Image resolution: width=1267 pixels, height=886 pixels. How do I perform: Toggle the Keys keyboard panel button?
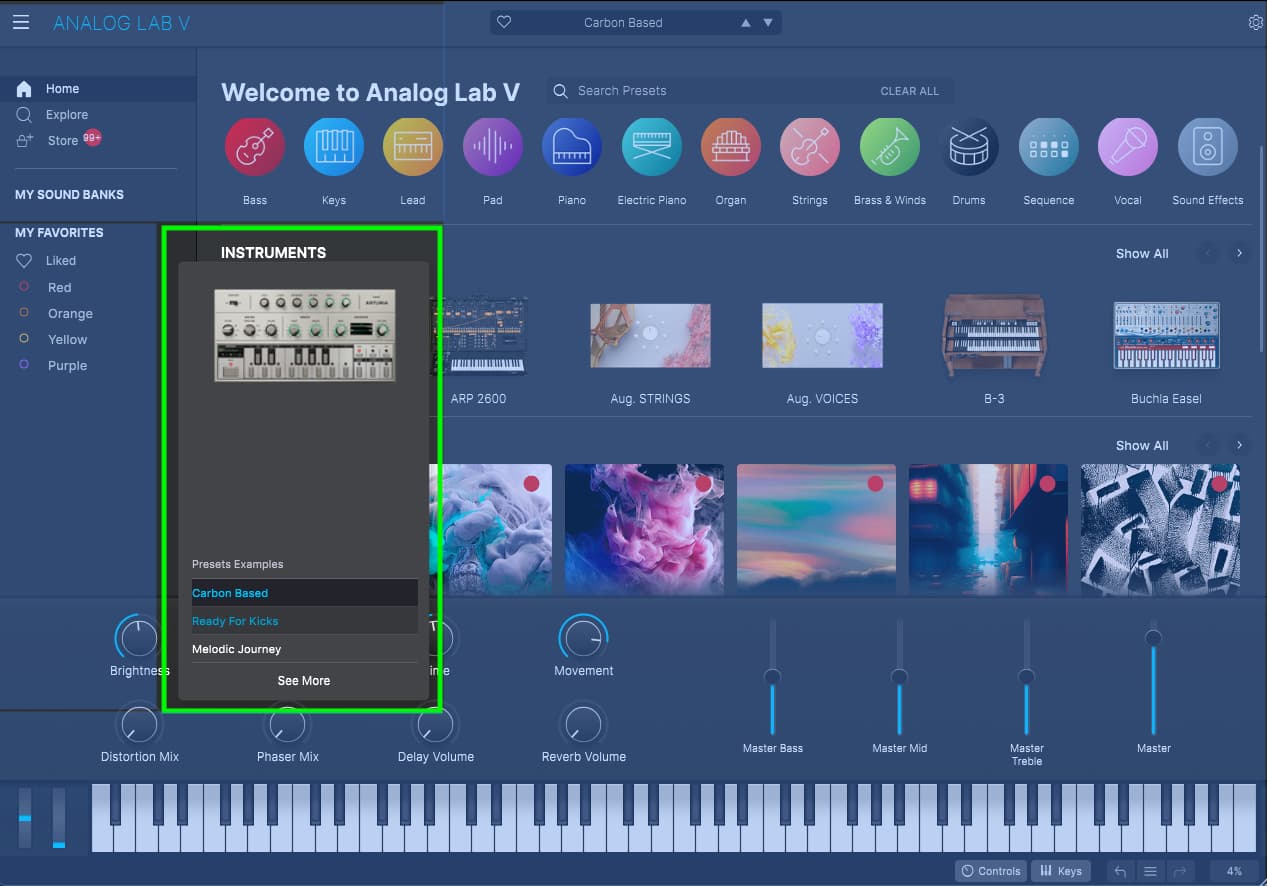pyautogui.click(x=1061, y=871)
